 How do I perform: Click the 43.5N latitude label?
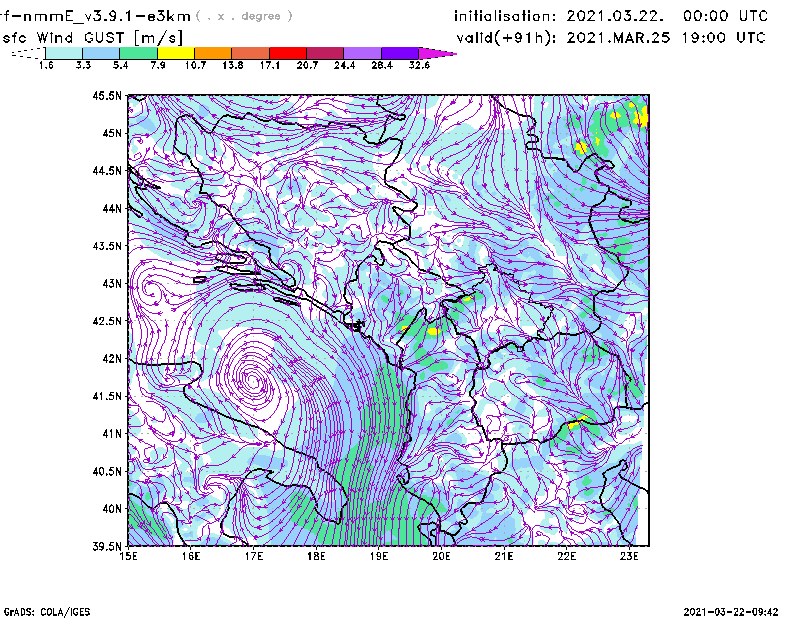point(107,246)
